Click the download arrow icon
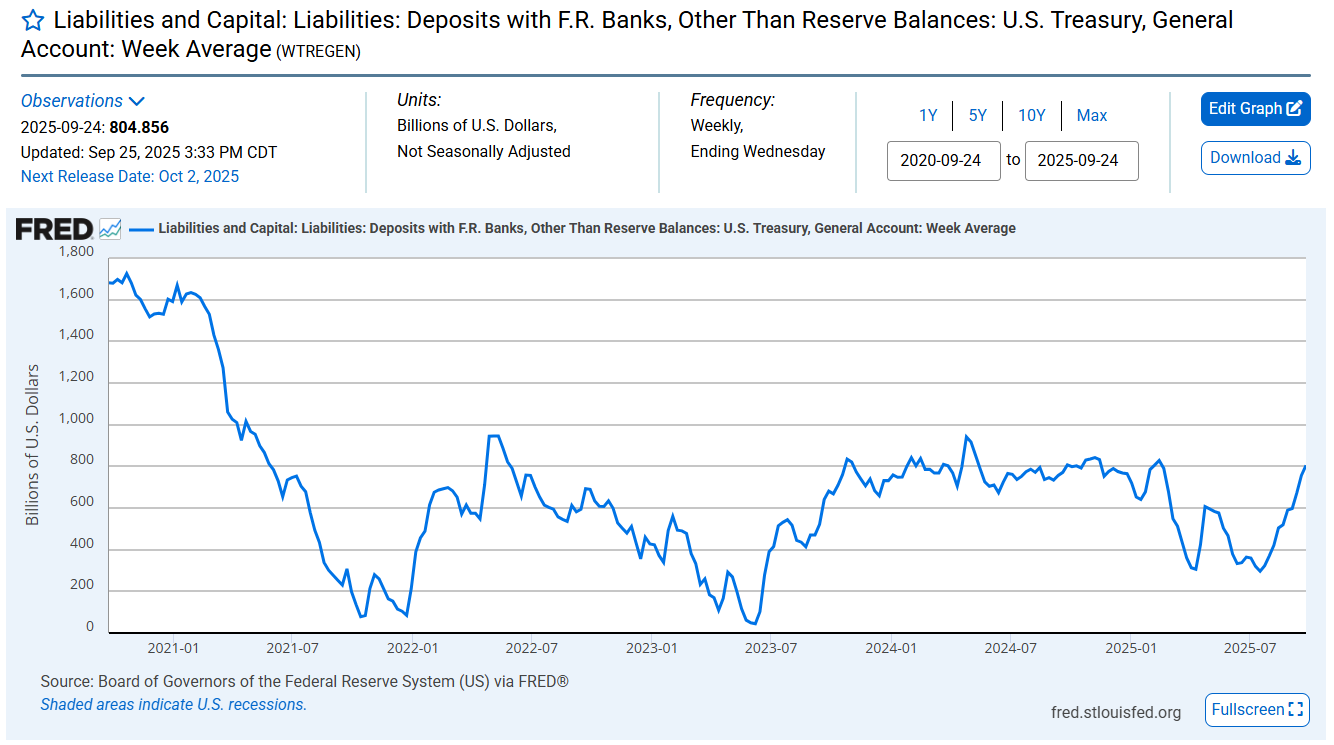Screen dimensions: 1334x745 coord(1293,158)
